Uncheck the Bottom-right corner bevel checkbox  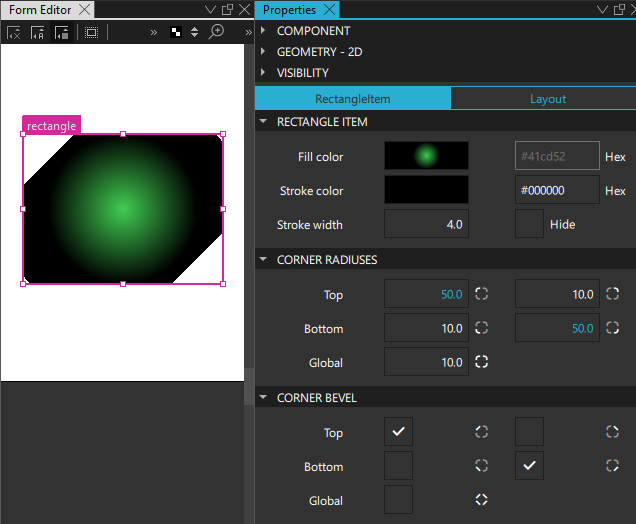click(x=529, y=466)
